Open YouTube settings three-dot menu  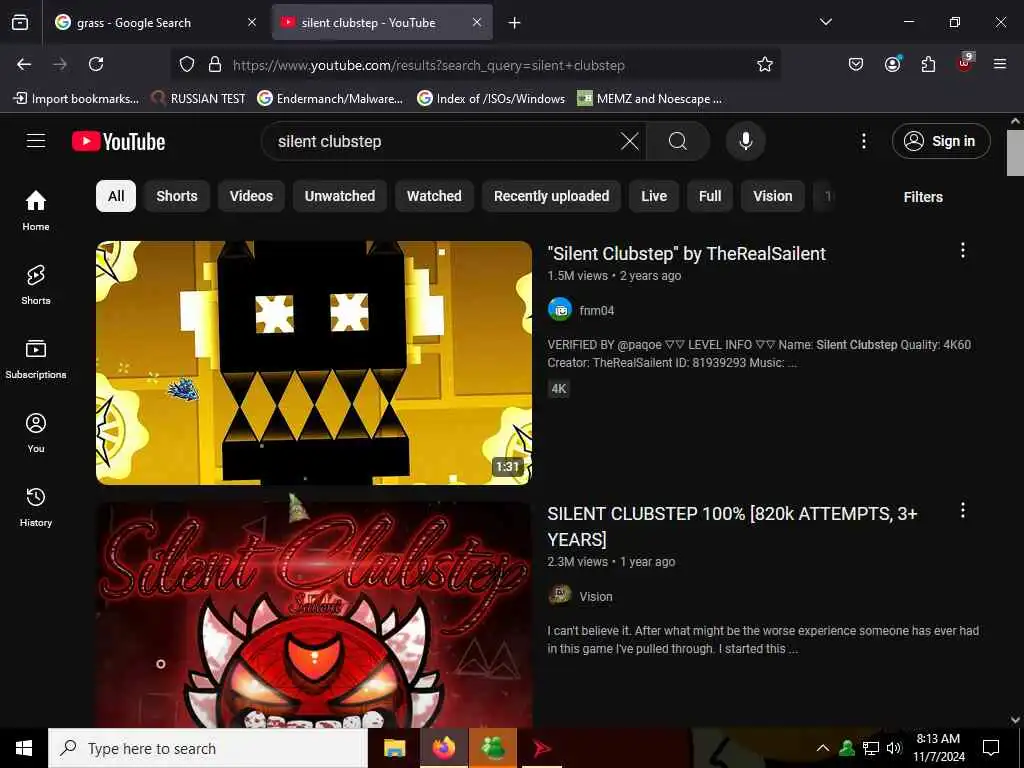click(863, 141)
